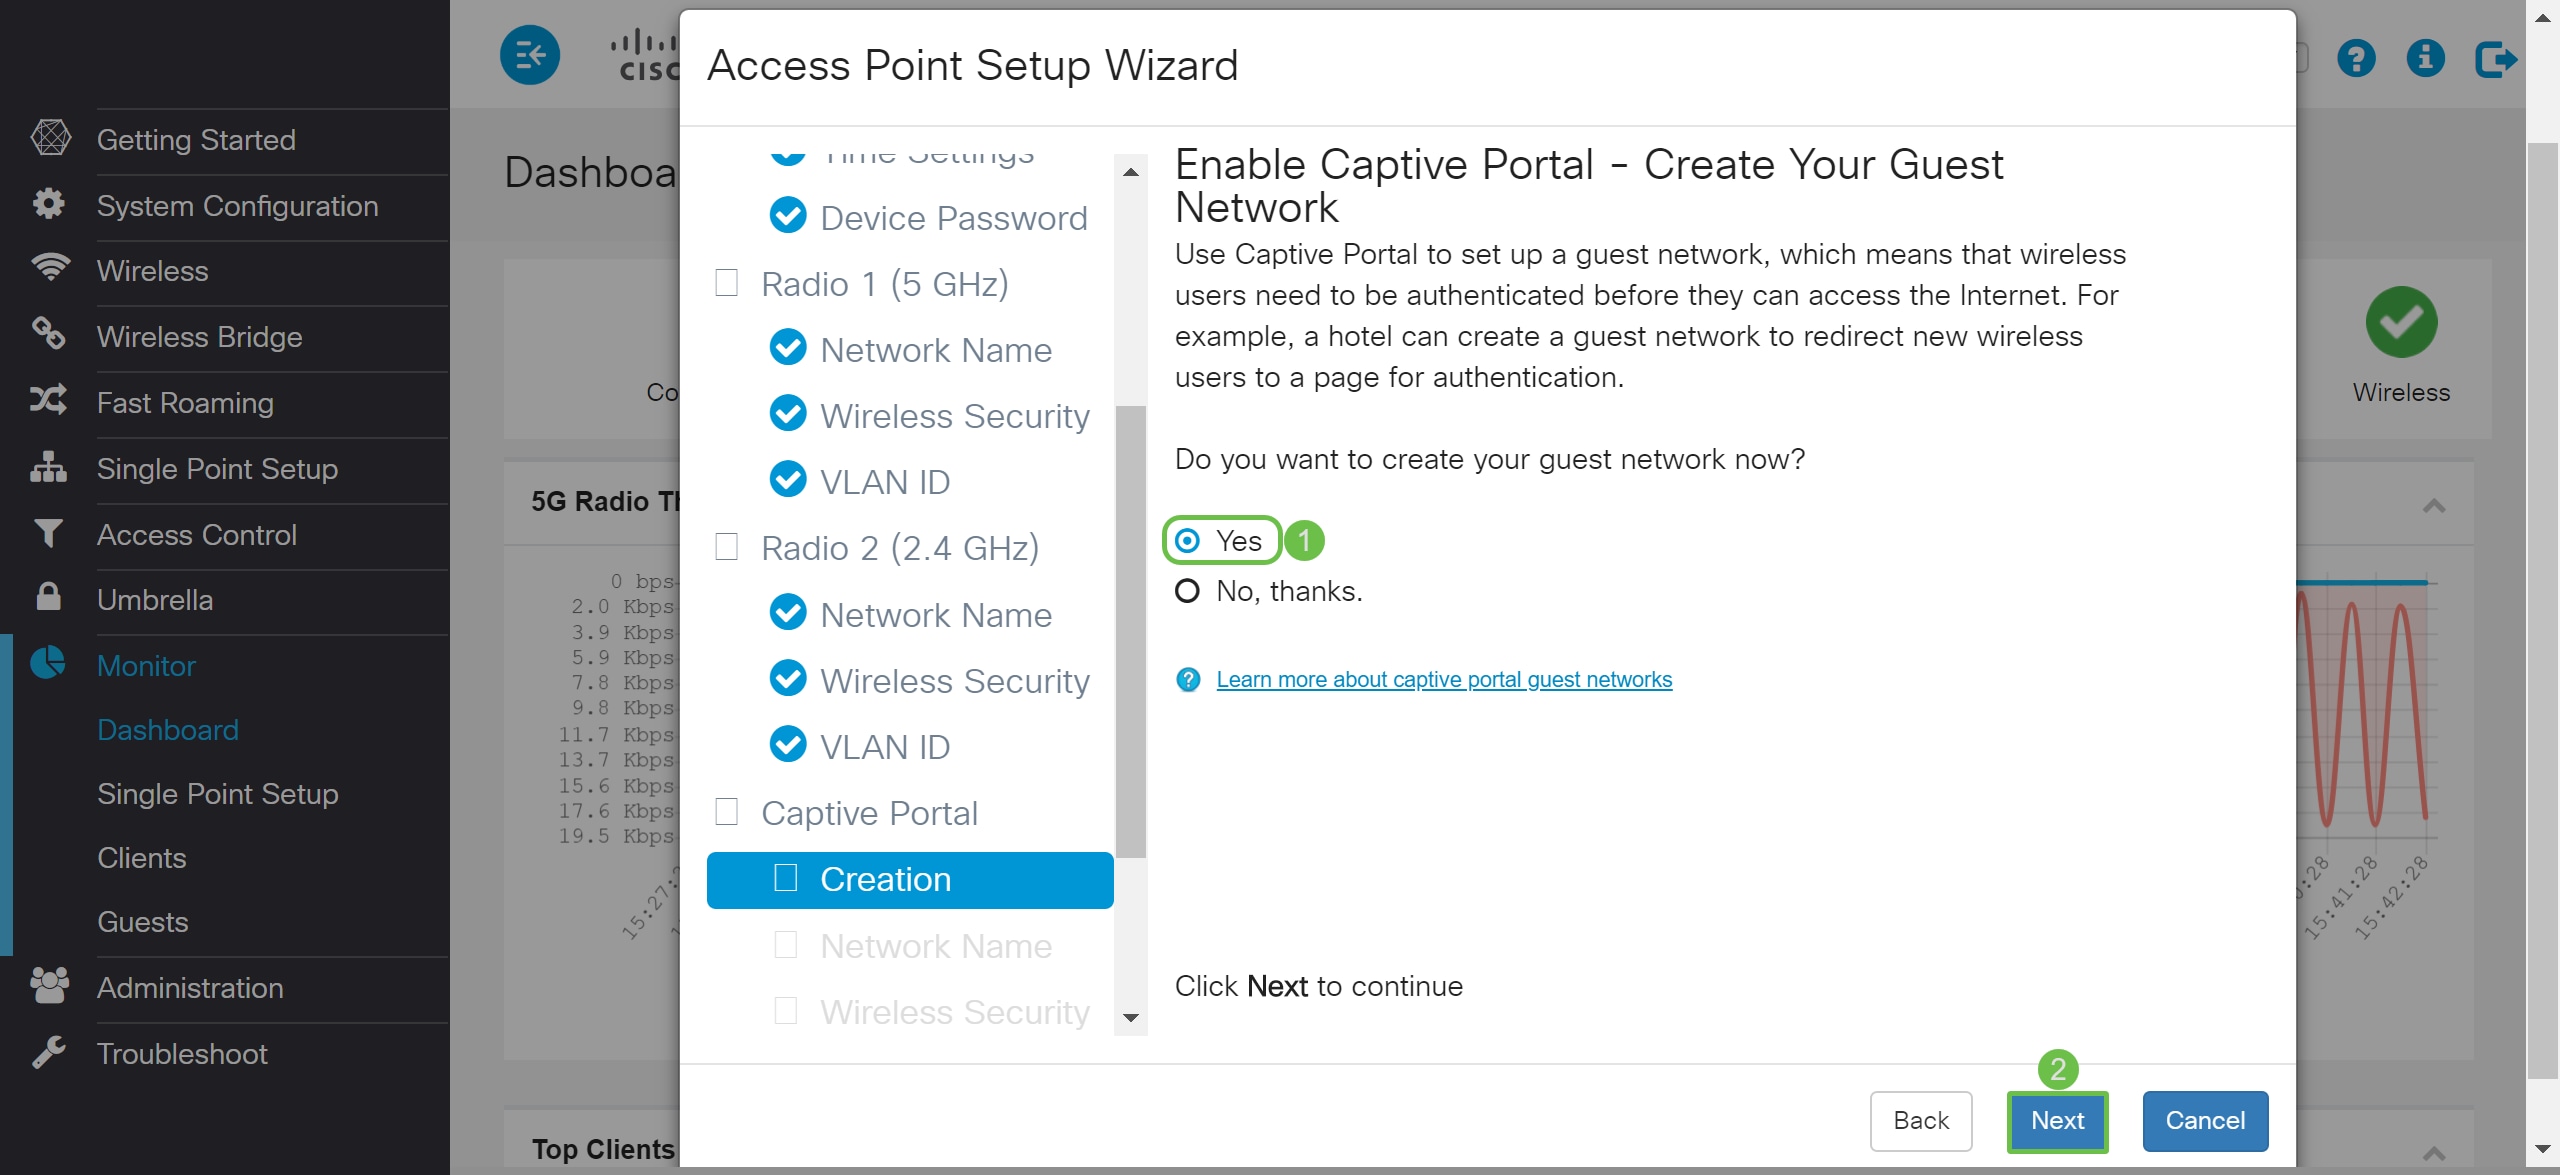Open Learn more about captive portal link
The image size is (2560, 1175).
[1444, 679]
